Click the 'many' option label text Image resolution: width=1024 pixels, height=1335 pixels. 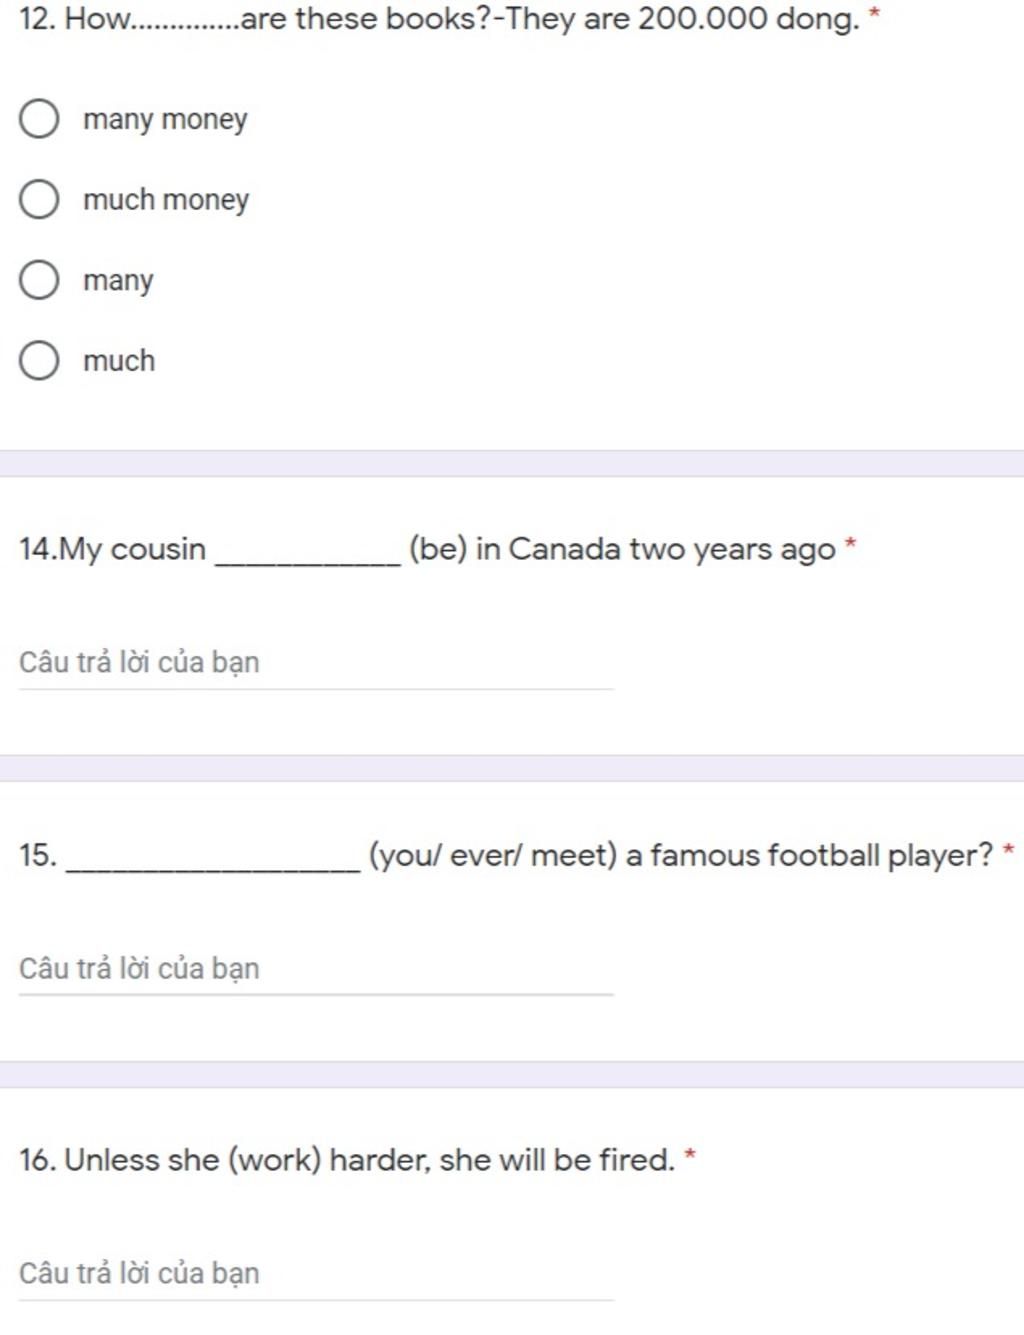point(118,281)
